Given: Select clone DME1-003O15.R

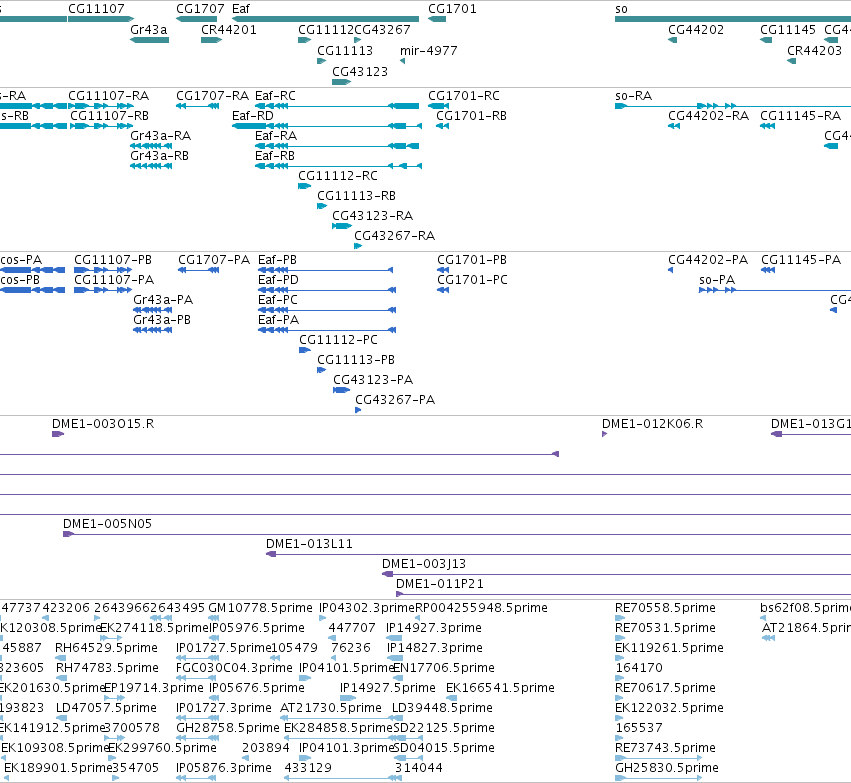Looking at the screenshot, I should tap(103, 424).
